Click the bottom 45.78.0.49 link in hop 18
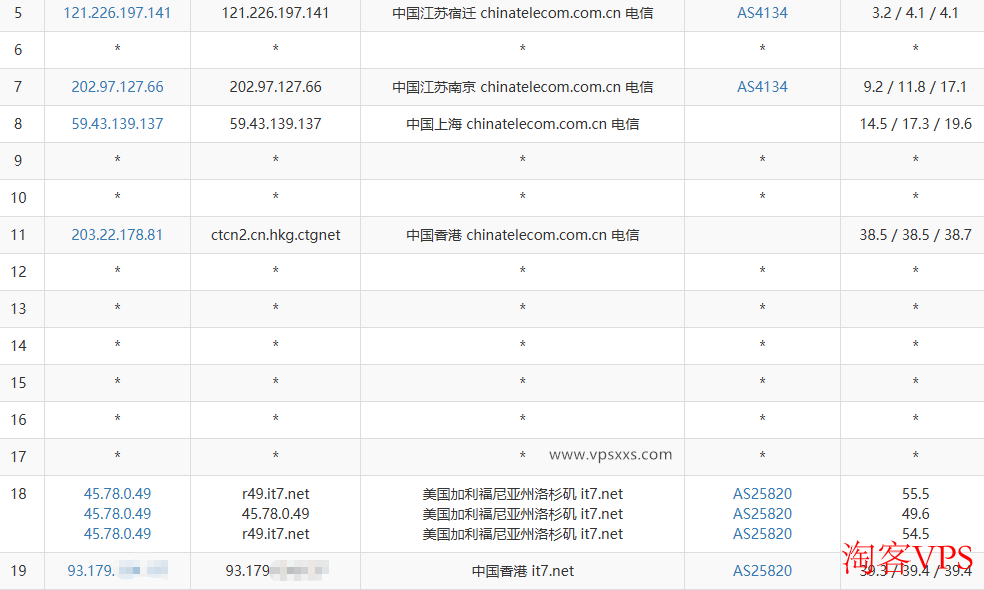This screenshot has width=984, height=590. pos(117,534)
